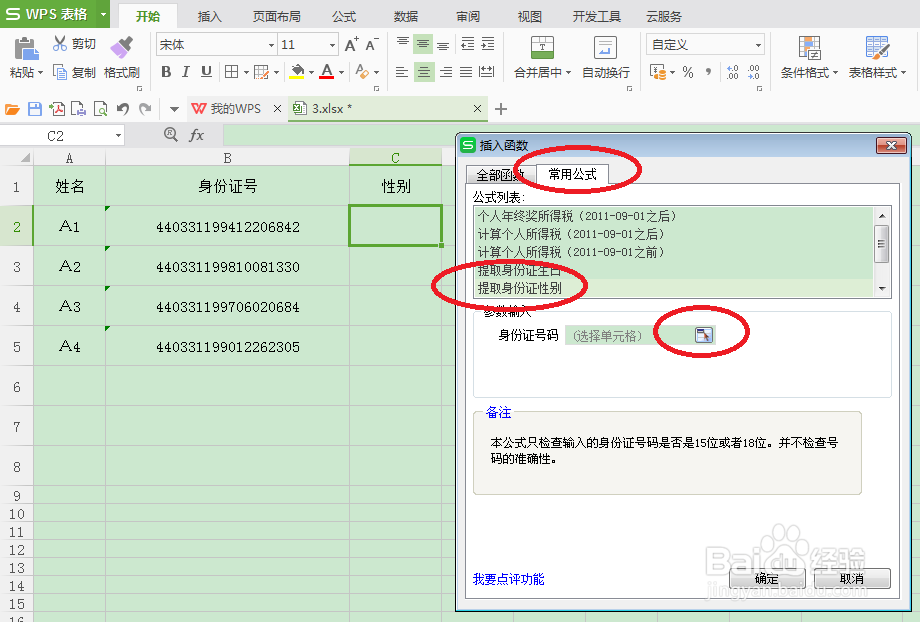Open the WPS application menu arrow
Viewport: 920px width, 622px height.
[103, 15]
